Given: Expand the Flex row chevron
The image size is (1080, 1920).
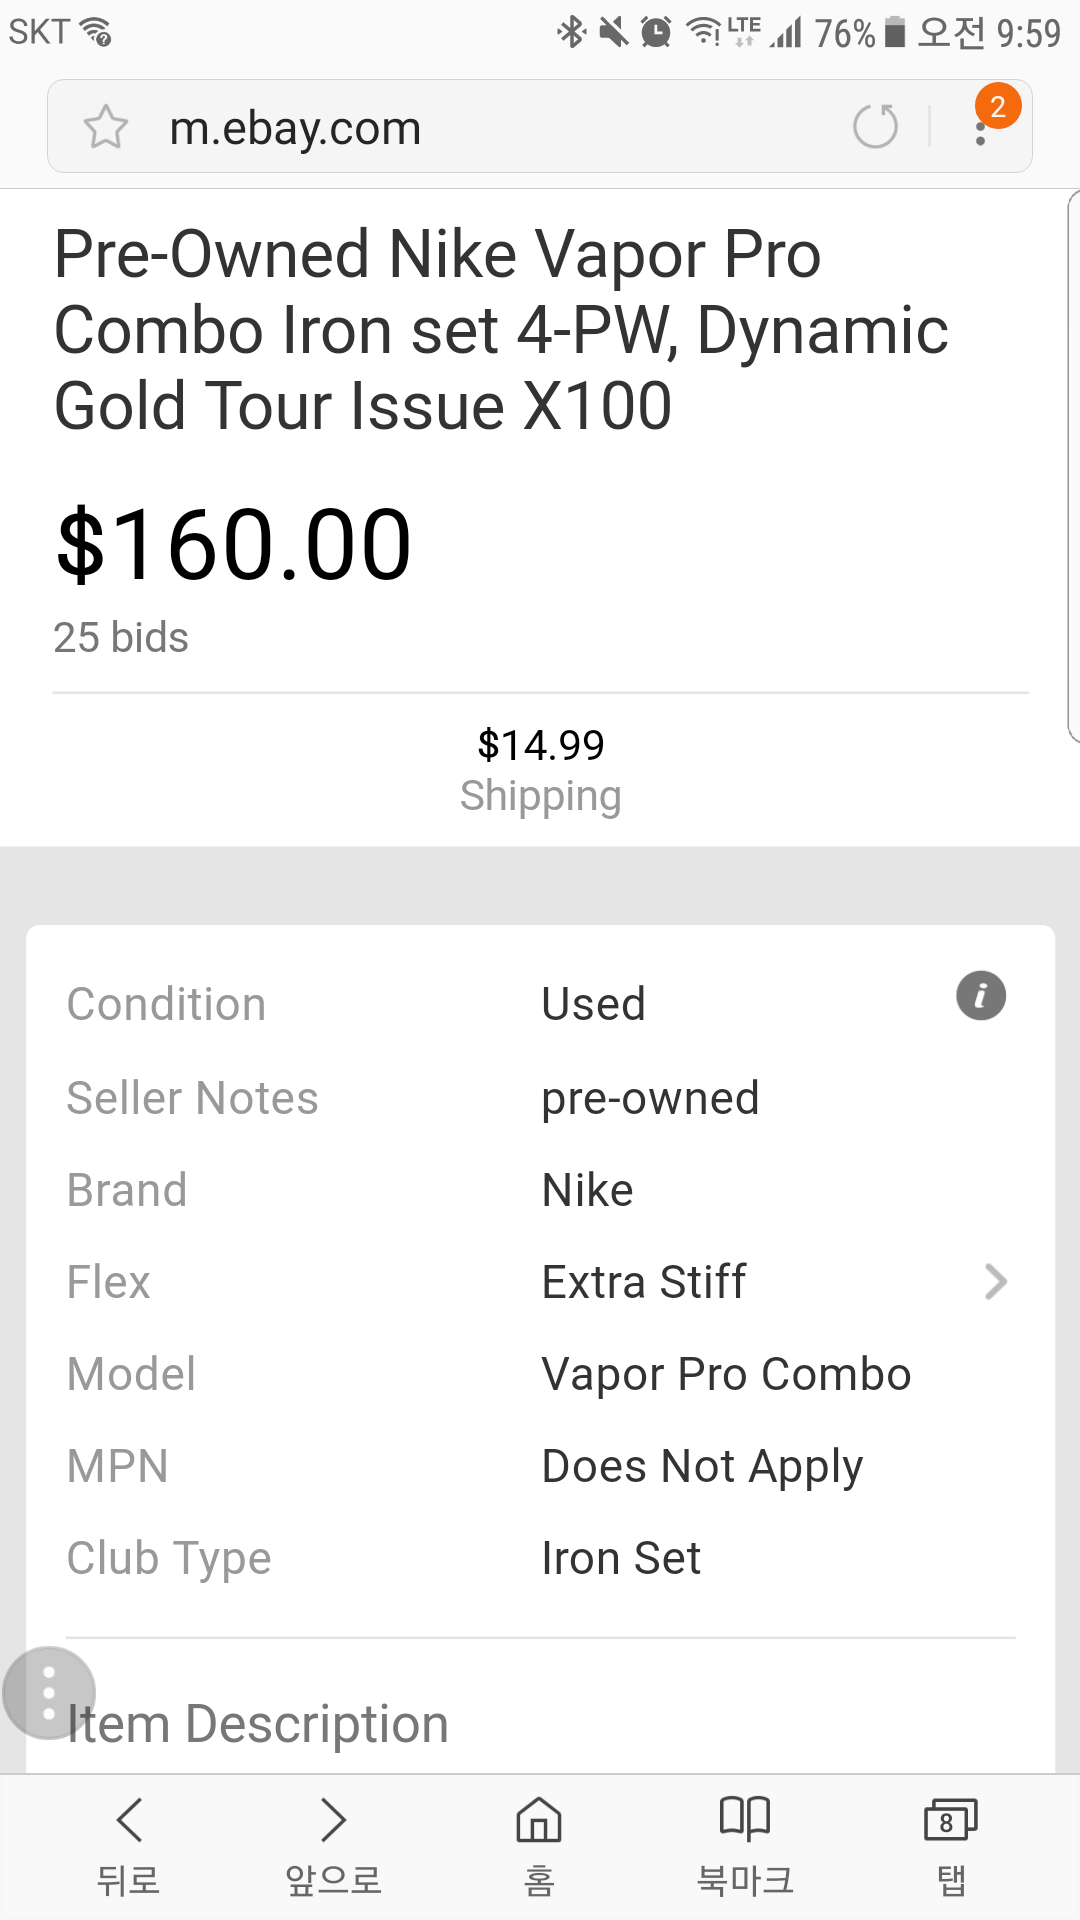Looking at the screenshot, I should (x=995, y=1282).
